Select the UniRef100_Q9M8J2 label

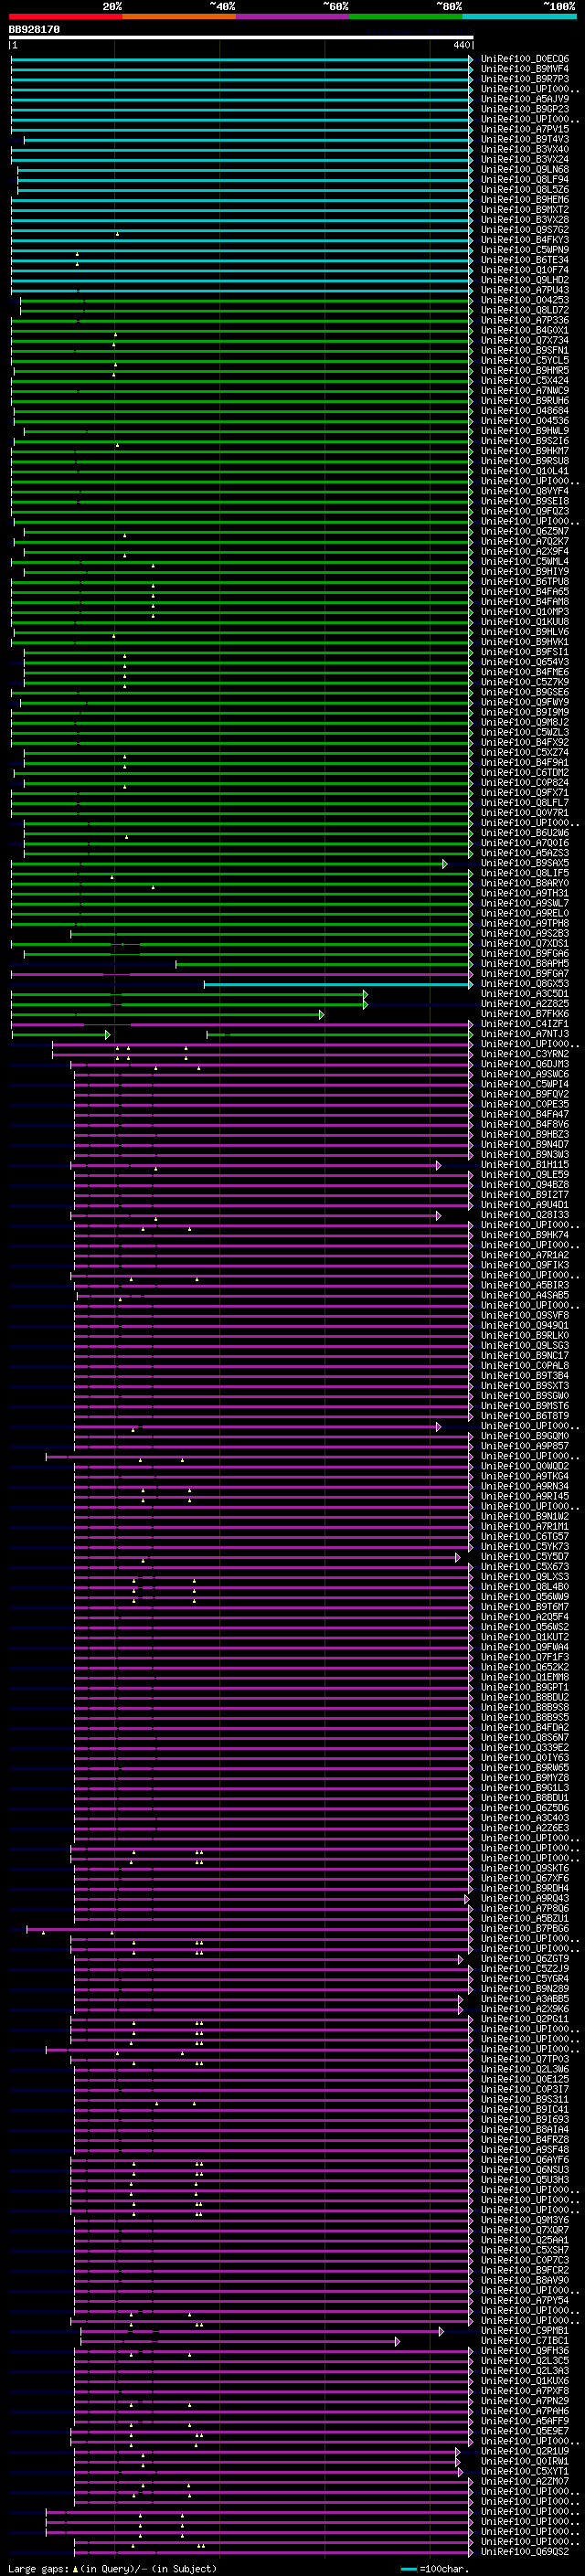coord(525,722)
